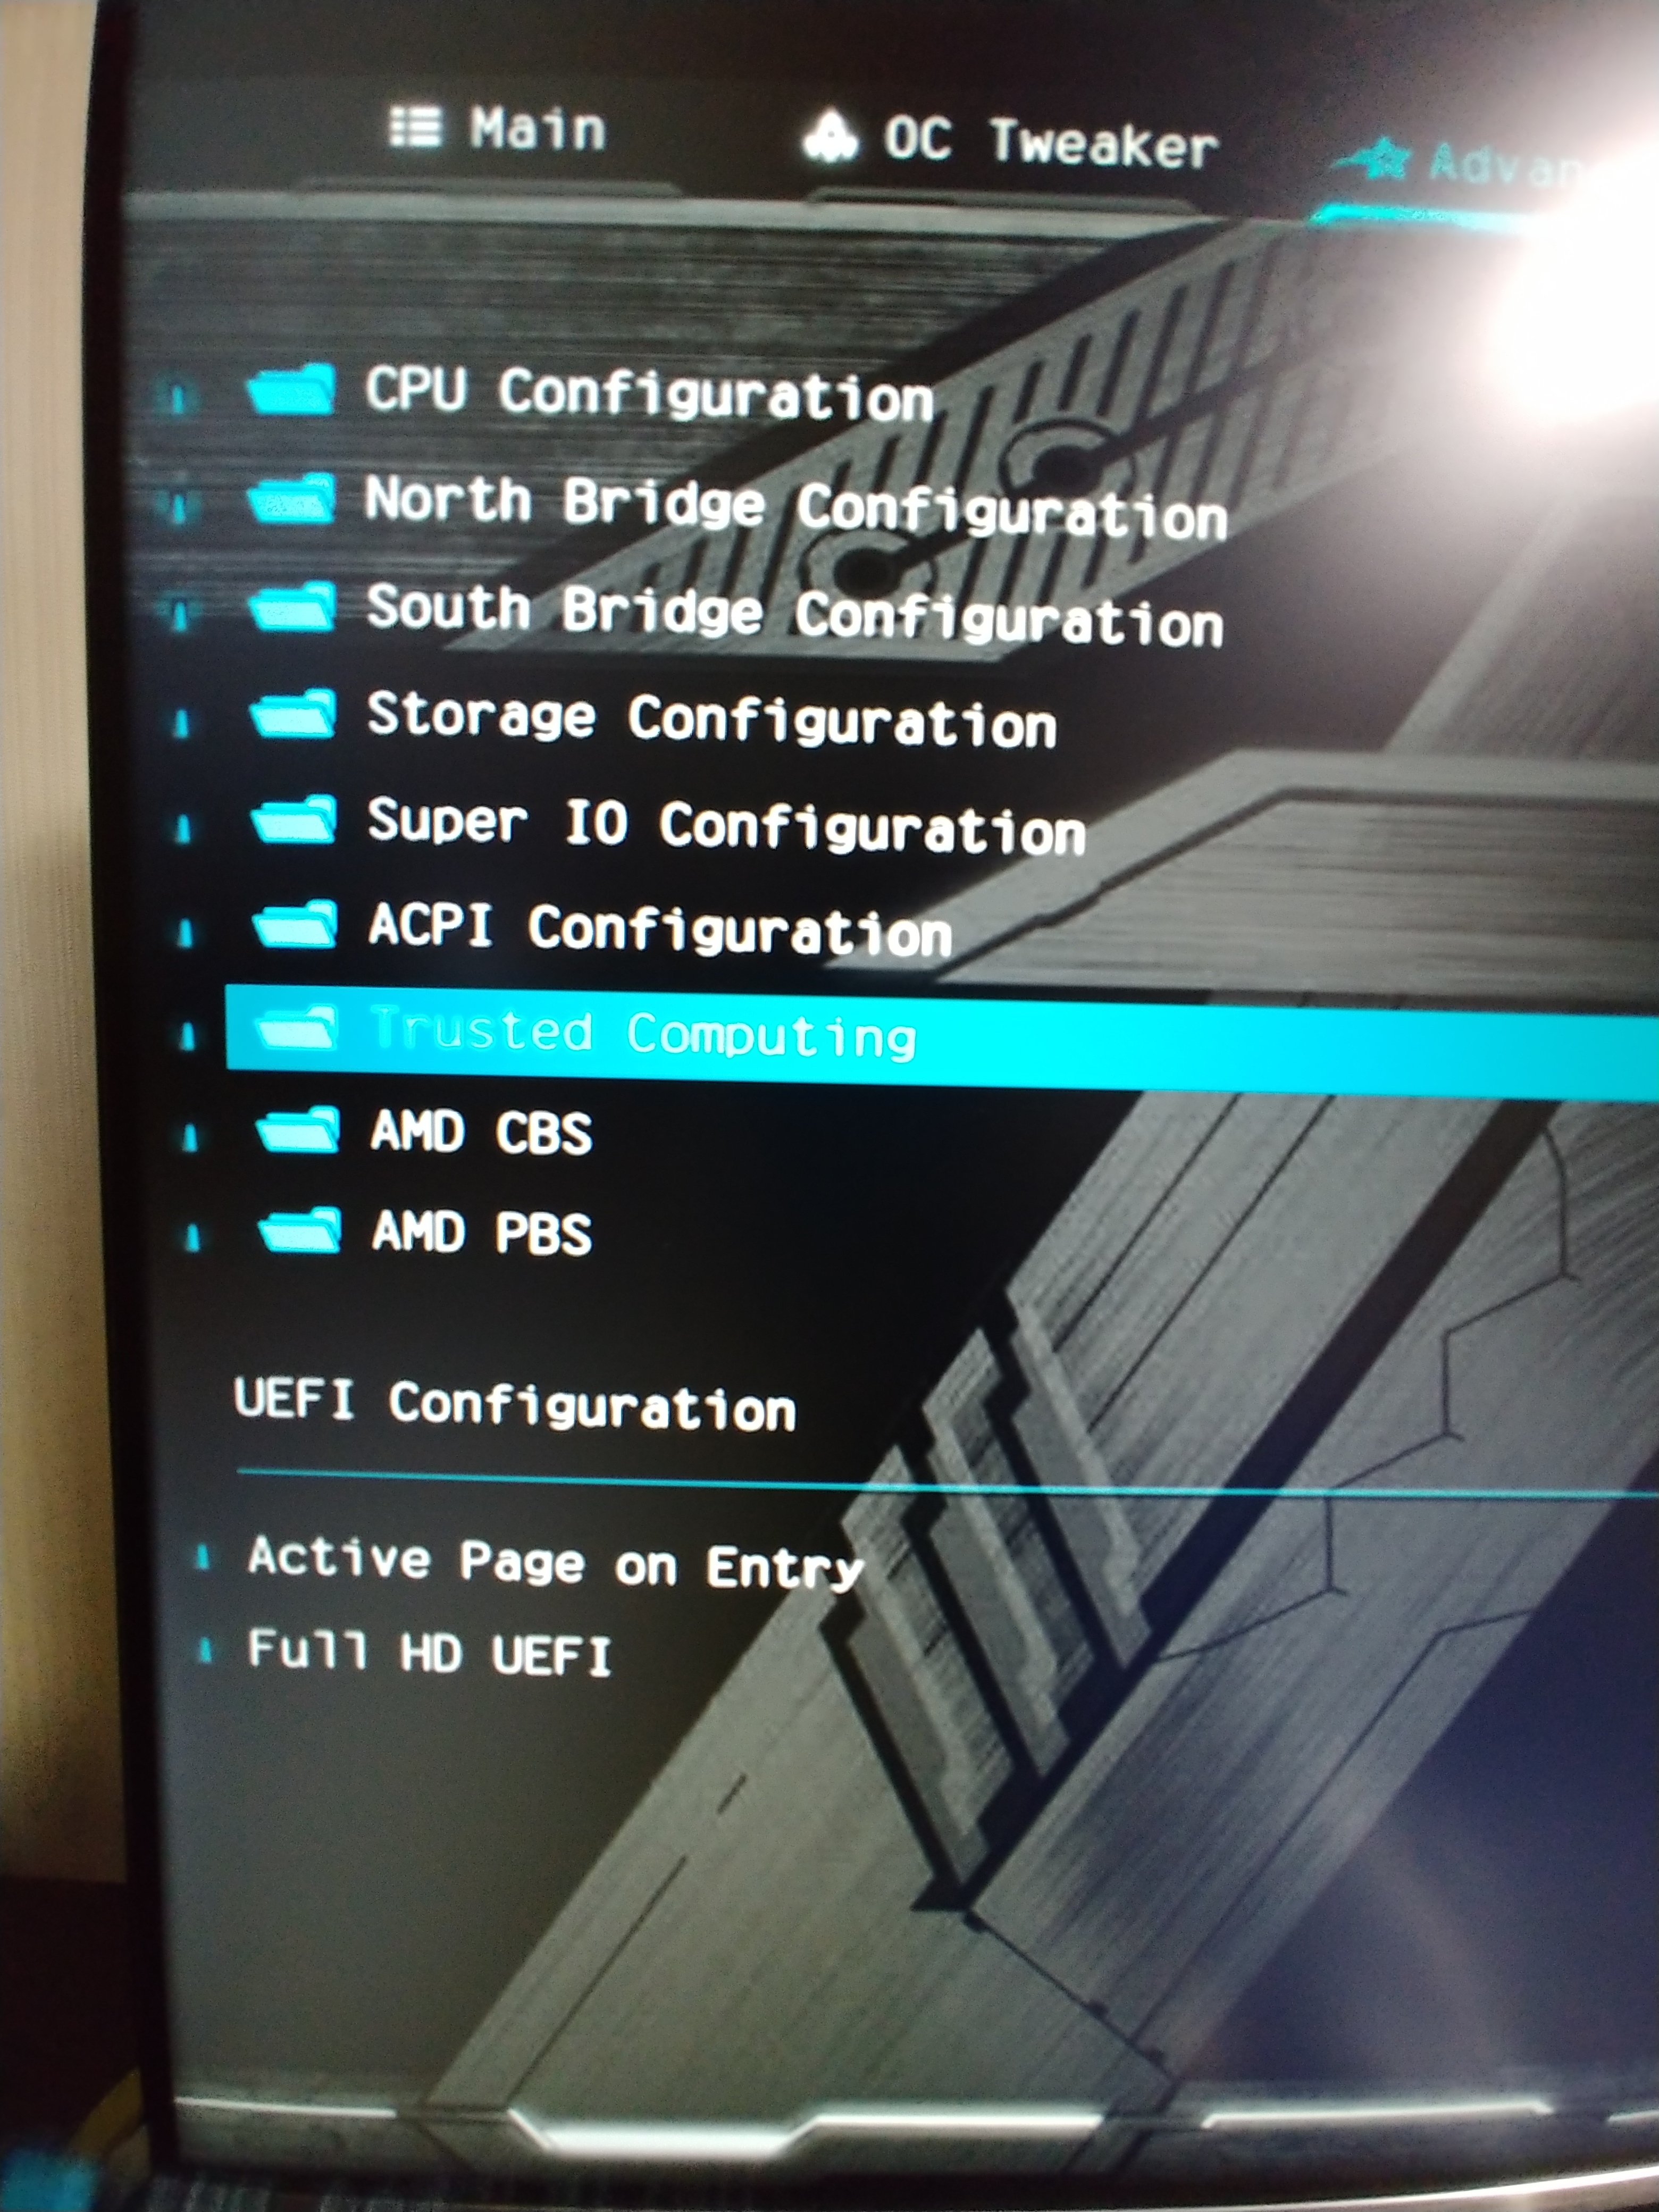1659x2212 pixels.
Task: Click the Super IO Configuration folder icon
Action: [x=294, y=820]
